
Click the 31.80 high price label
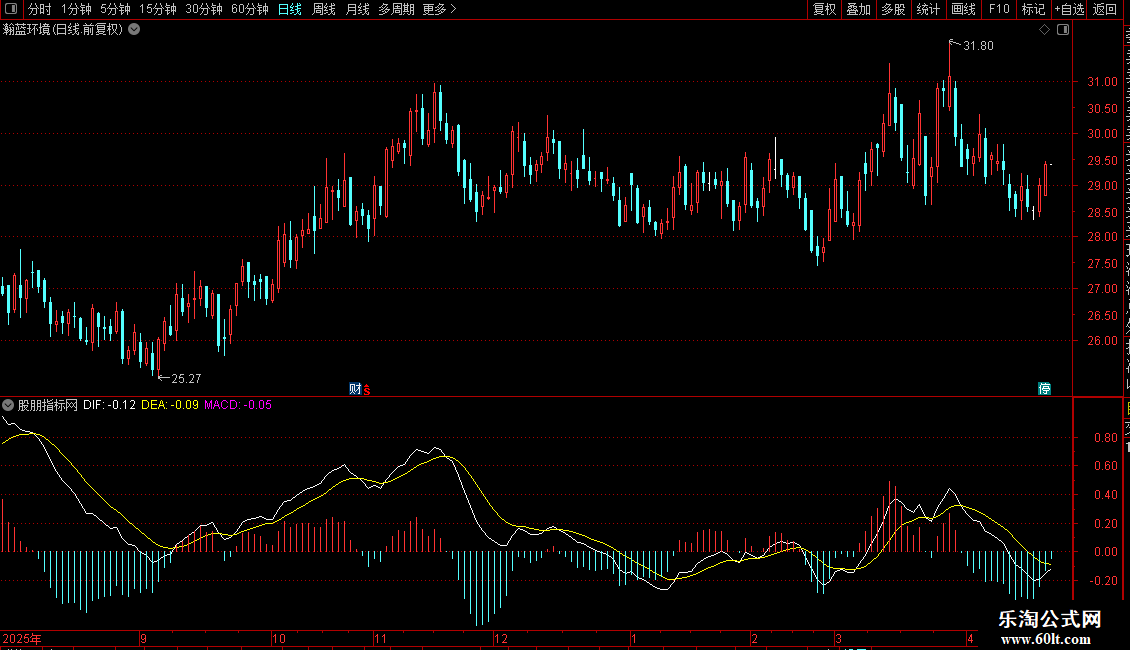(978, 46)
